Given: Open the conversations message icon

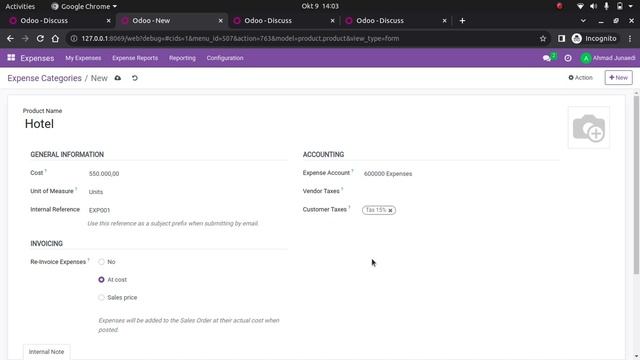Looking at the screenshot, I should (547, 58).
